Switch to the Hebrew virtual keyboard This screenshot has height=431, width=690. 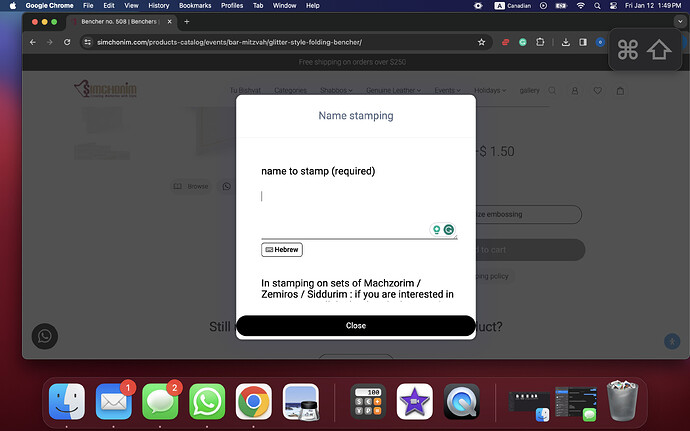click(x=282, y=250)
